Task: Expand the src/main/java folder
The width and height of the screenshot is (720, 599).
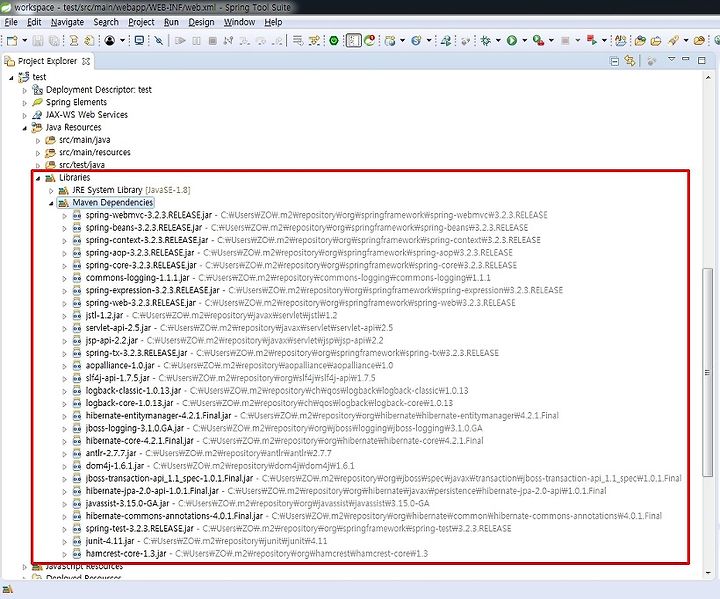Action: coord(38,141)
